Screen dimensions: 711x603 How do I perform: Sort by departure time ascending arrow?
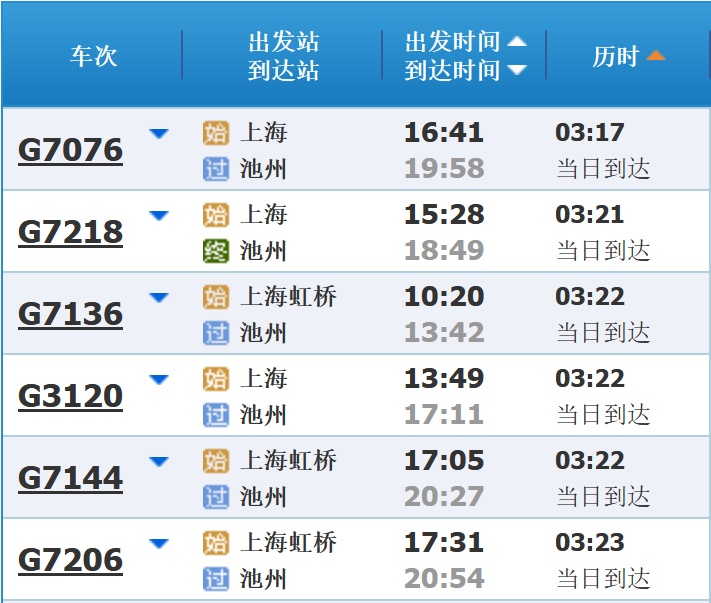tap(516, 42)
